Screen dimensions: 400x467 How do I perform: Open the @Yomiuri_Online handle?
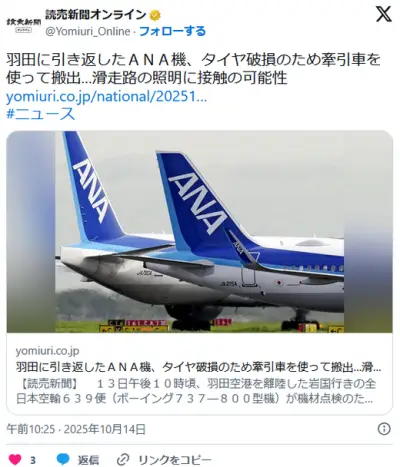(88, 31)
